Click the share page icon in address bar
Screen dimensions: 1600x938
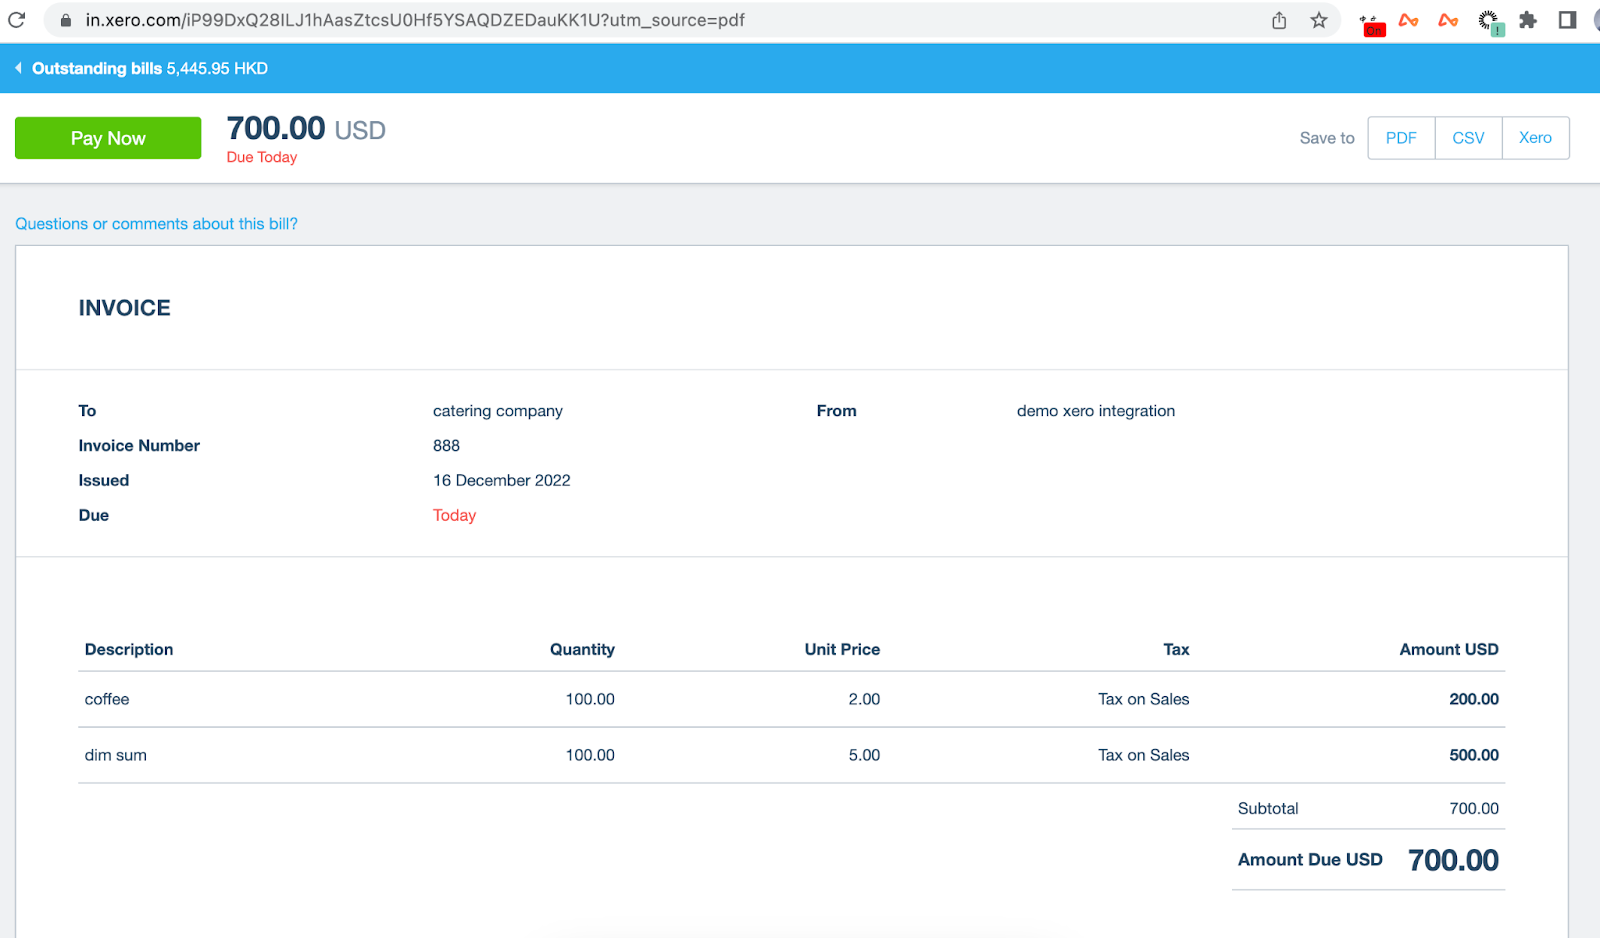[1279, 20]
